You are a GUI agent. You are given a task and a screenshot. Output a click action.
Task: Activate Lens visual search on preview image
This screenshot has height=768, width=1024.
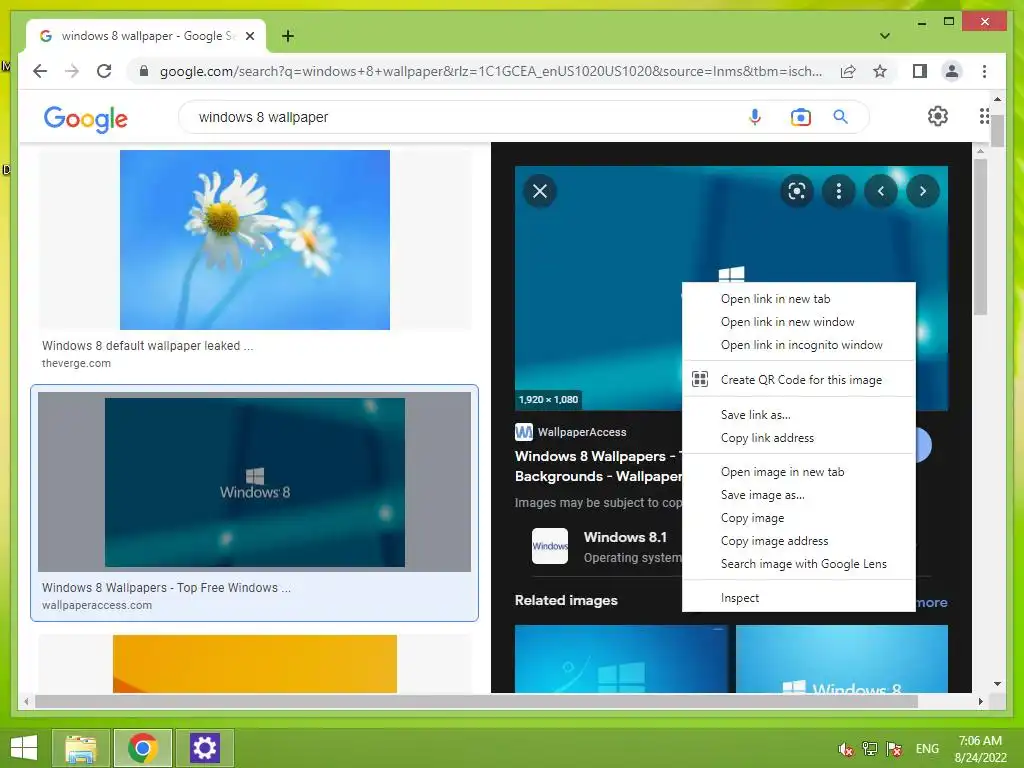point(797,191)
